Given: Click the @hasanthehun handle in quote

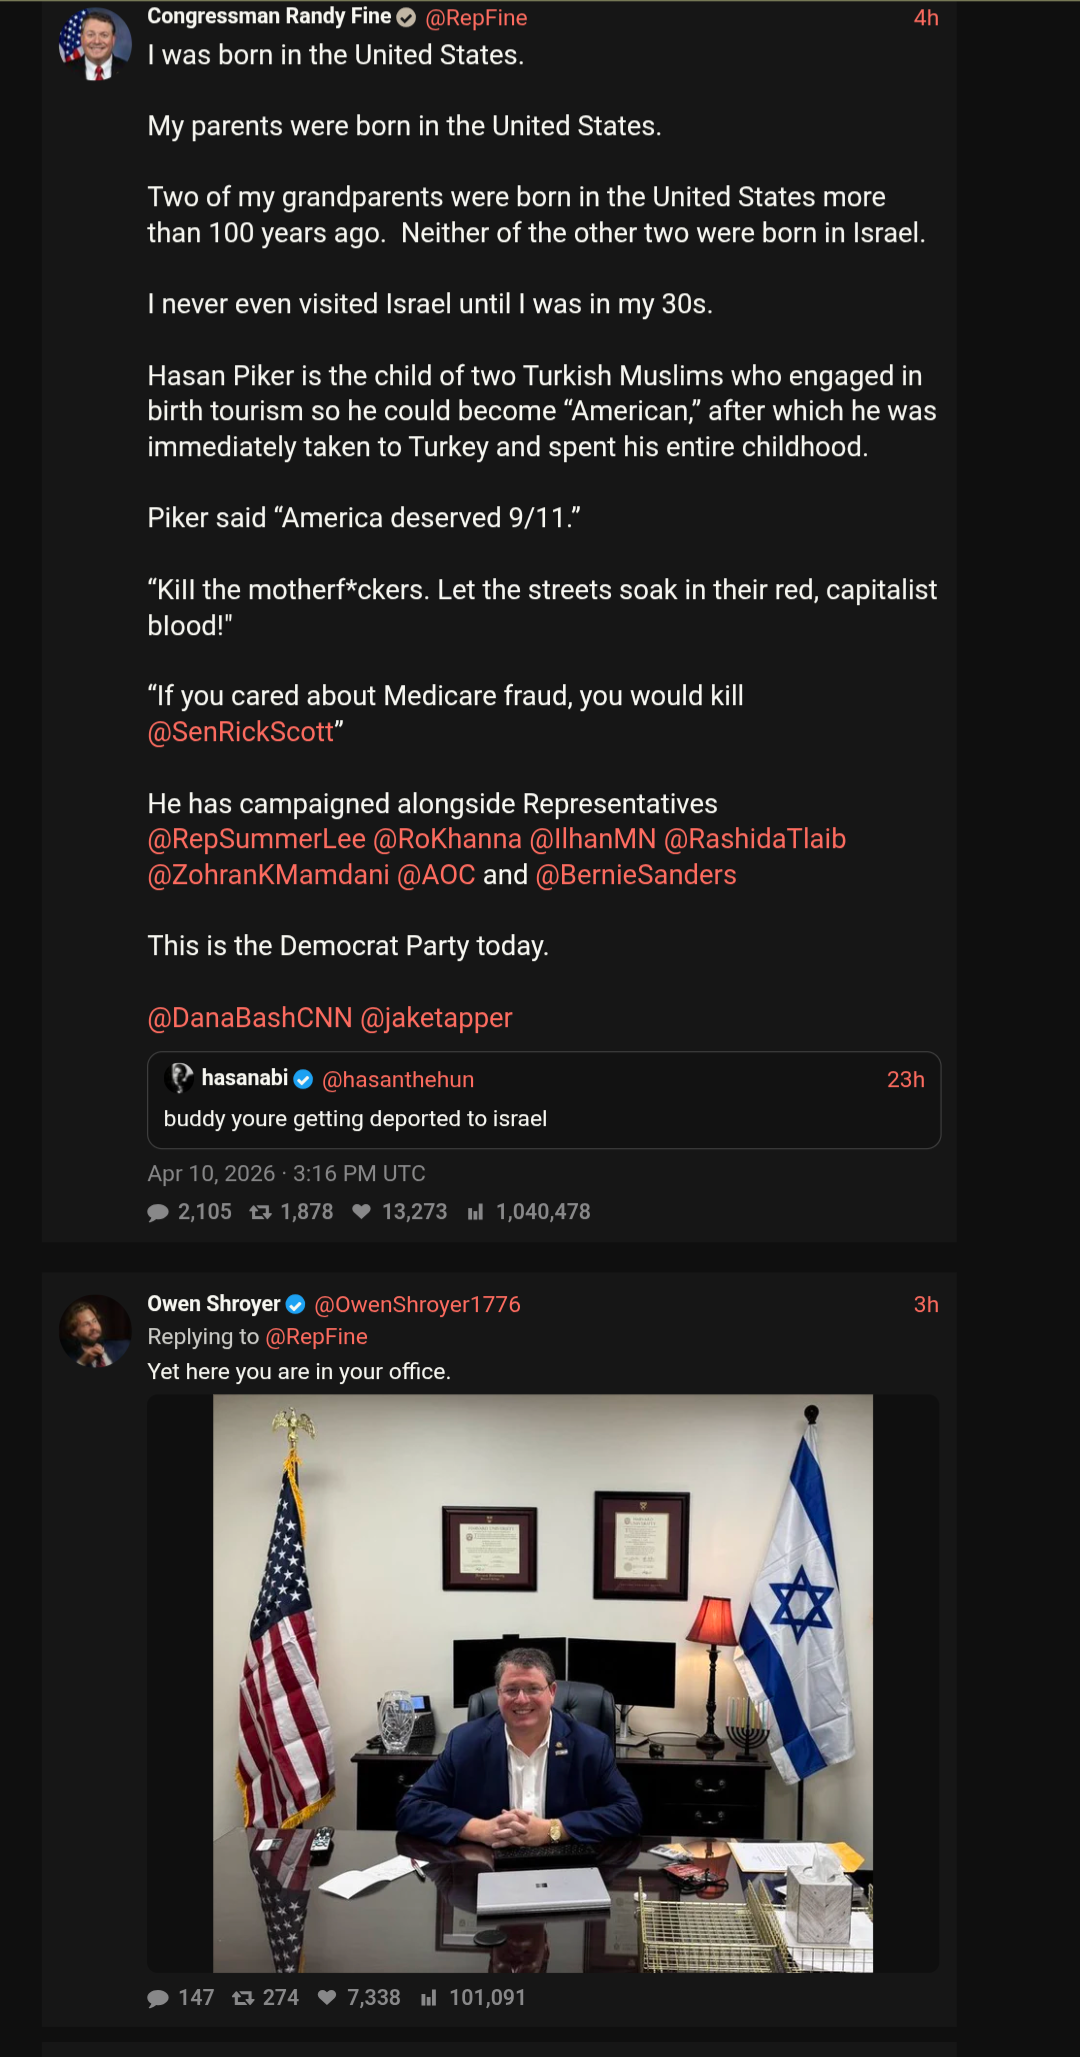Looking at the screenshot, I should click(398, 1080).
